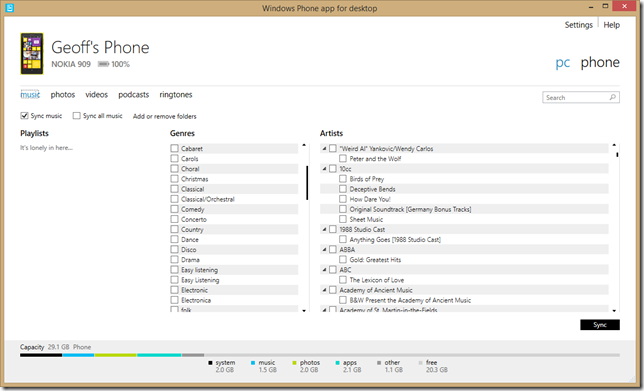Click the Artists scroll down arrow

coord(614,311)
